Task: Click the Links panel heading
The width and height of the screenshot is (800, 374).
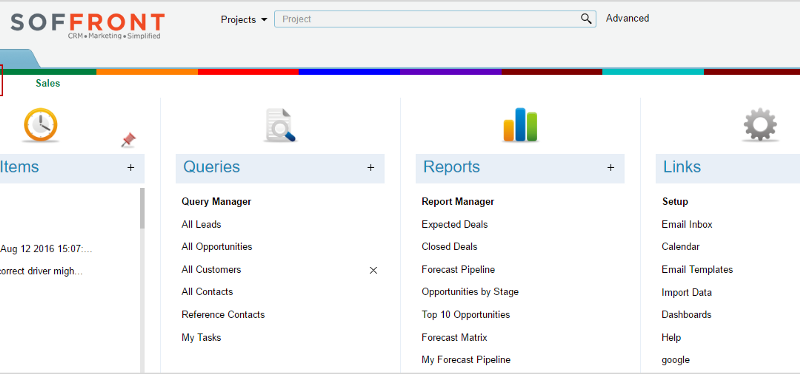Action: pos(682,167)
